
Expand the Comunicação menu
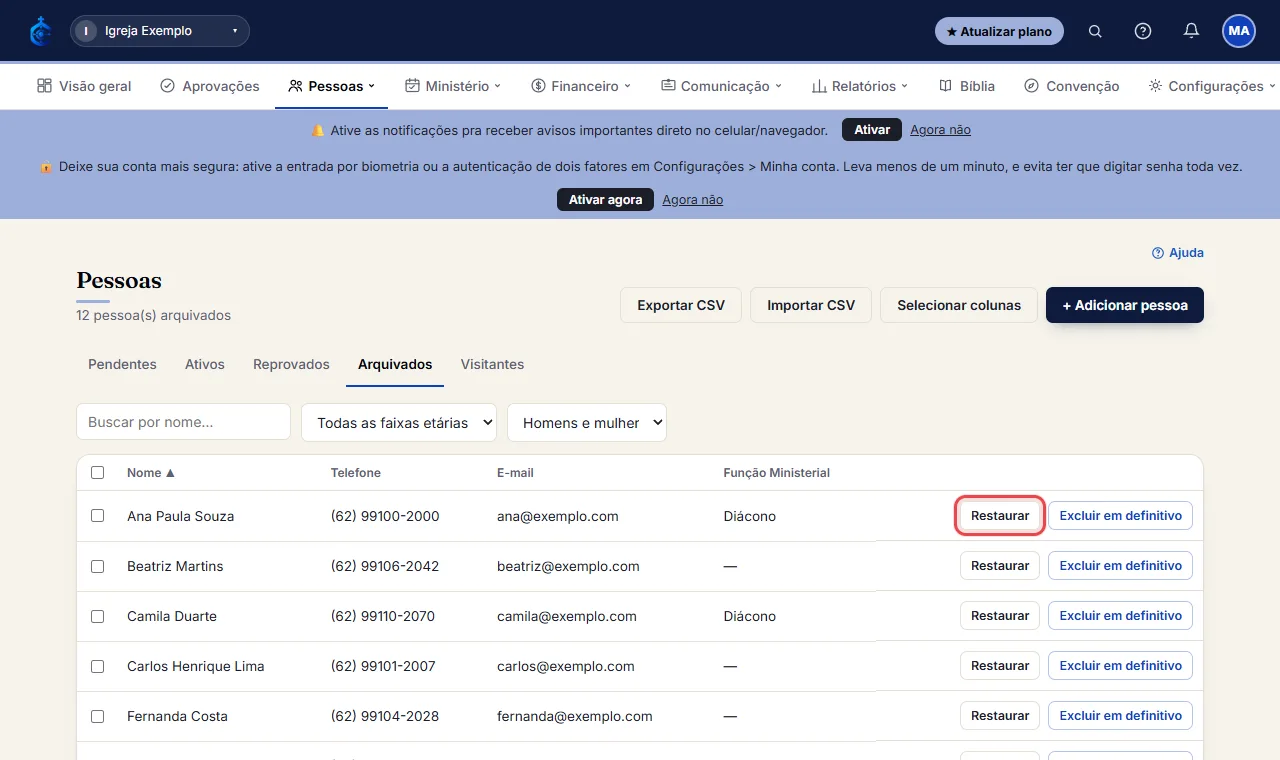point(721,86)
